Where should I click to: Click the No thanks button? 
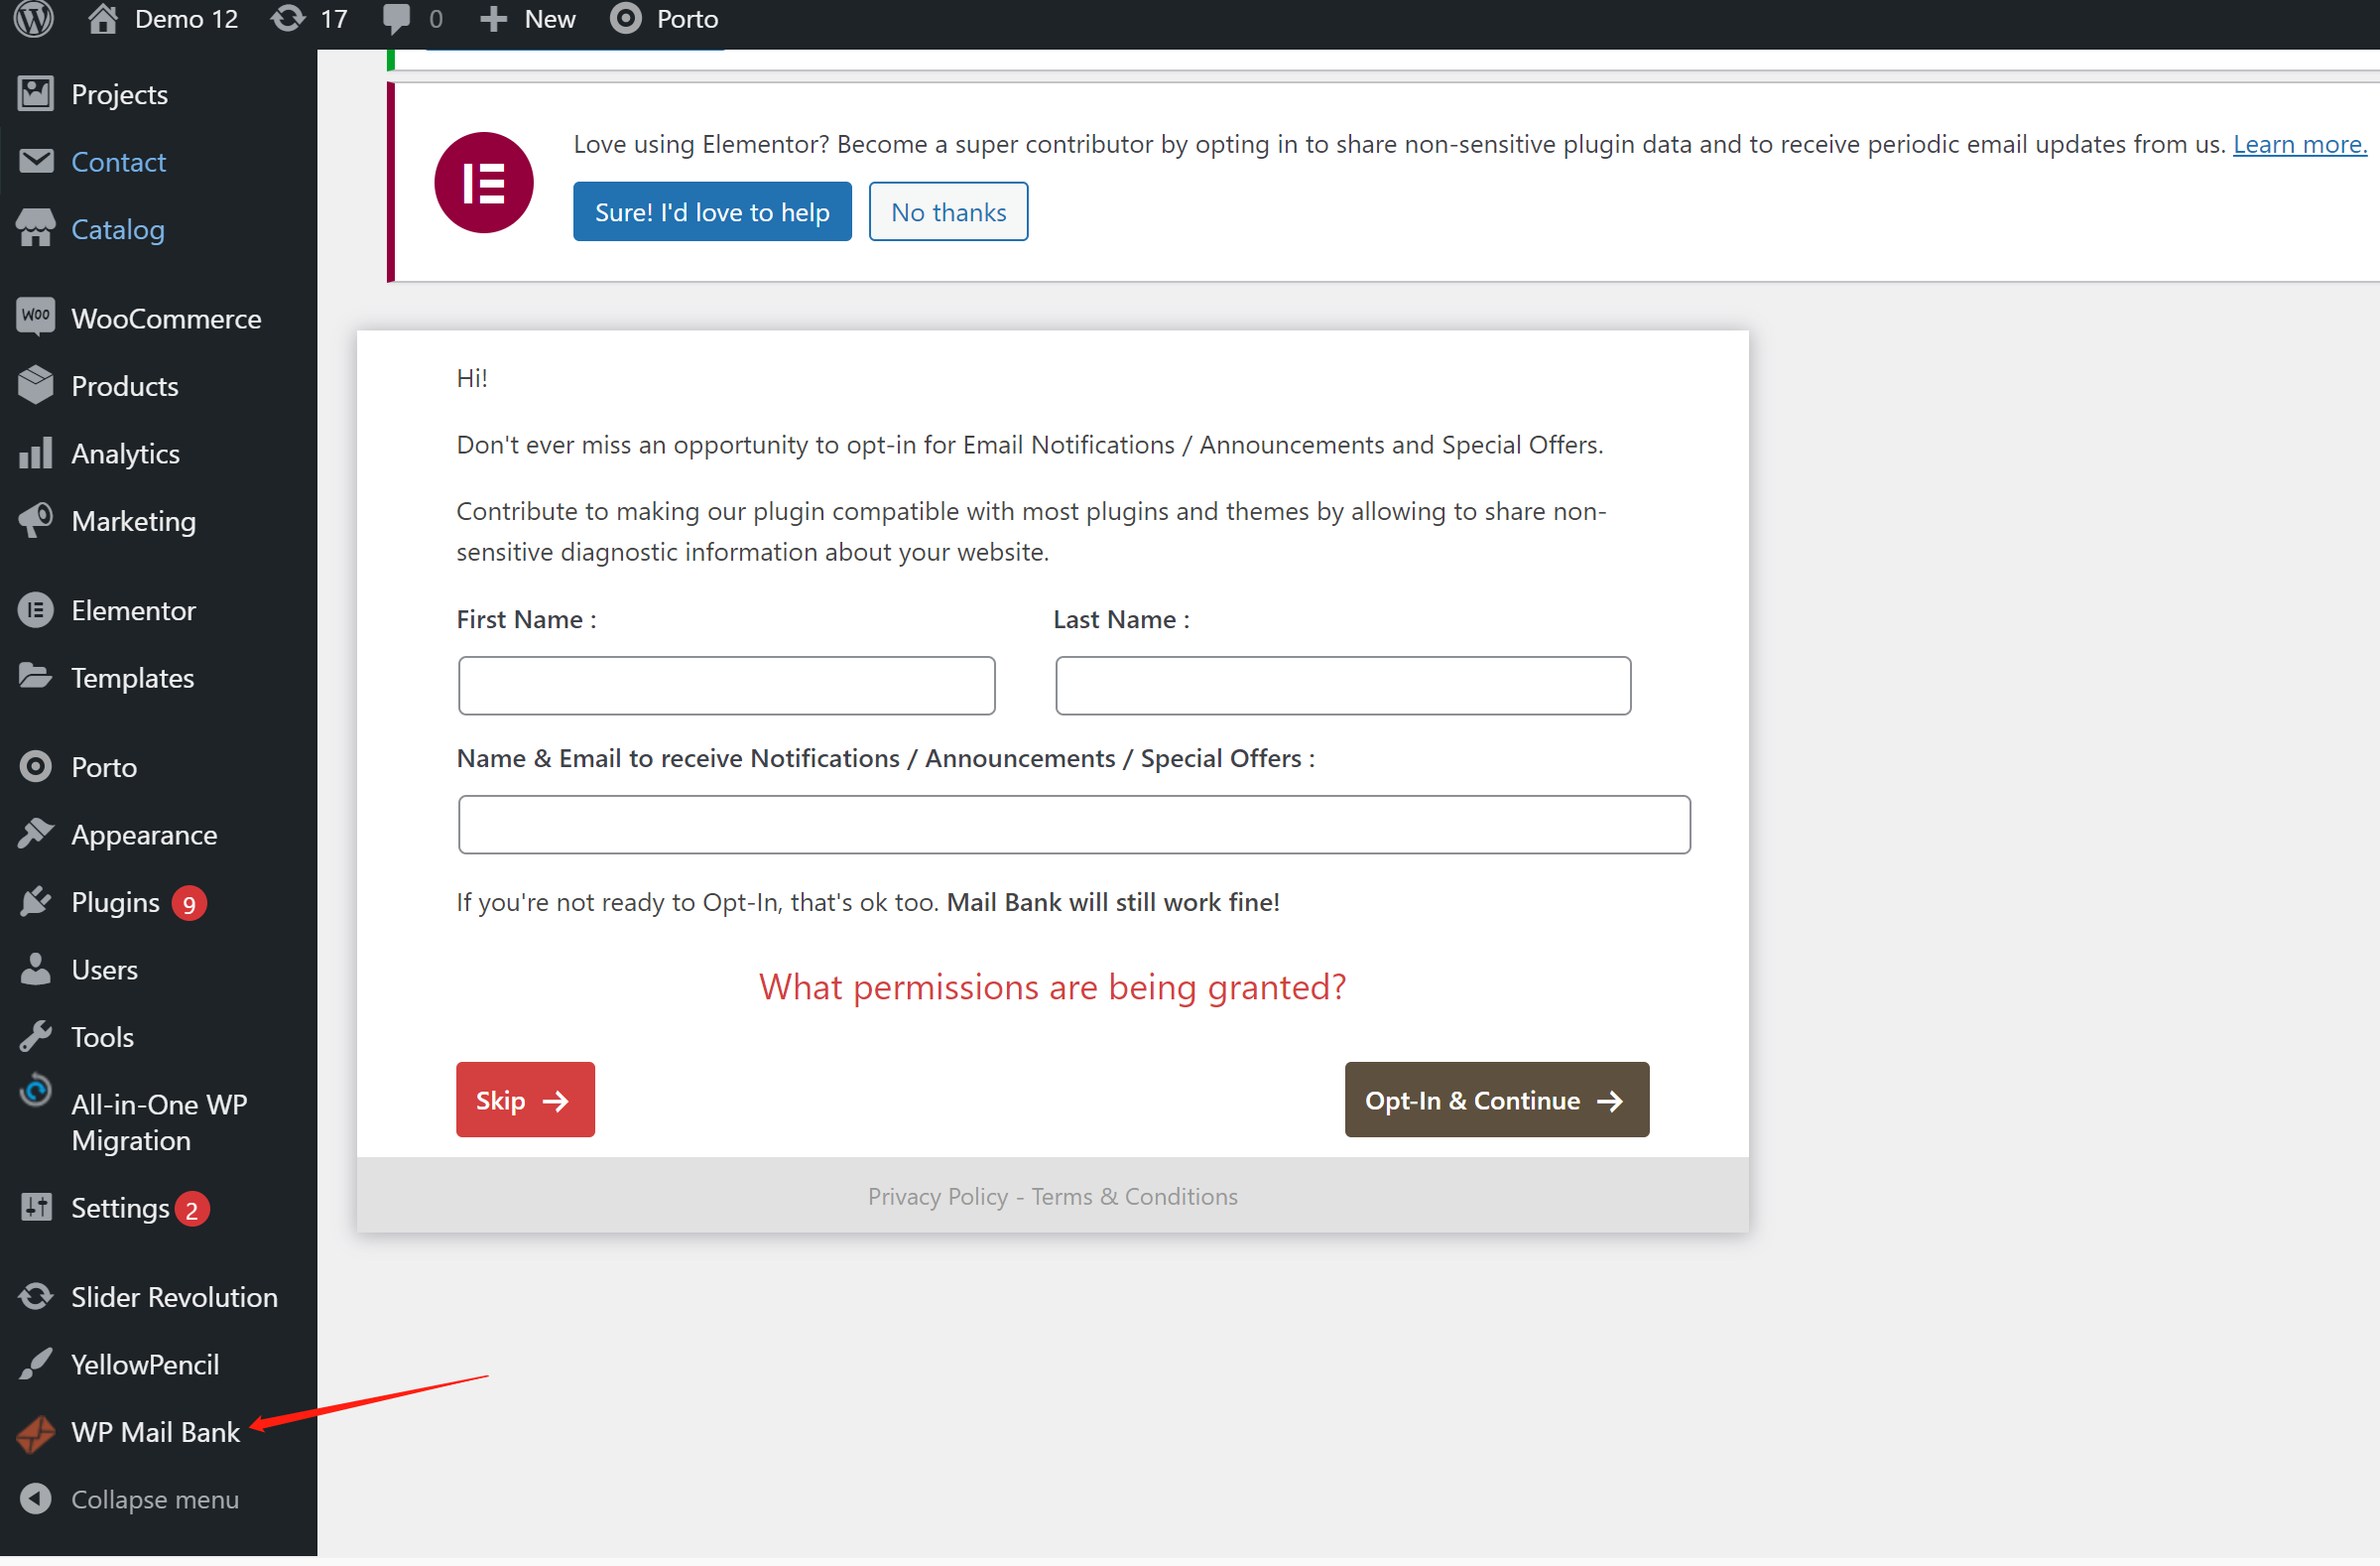(948, 211)
